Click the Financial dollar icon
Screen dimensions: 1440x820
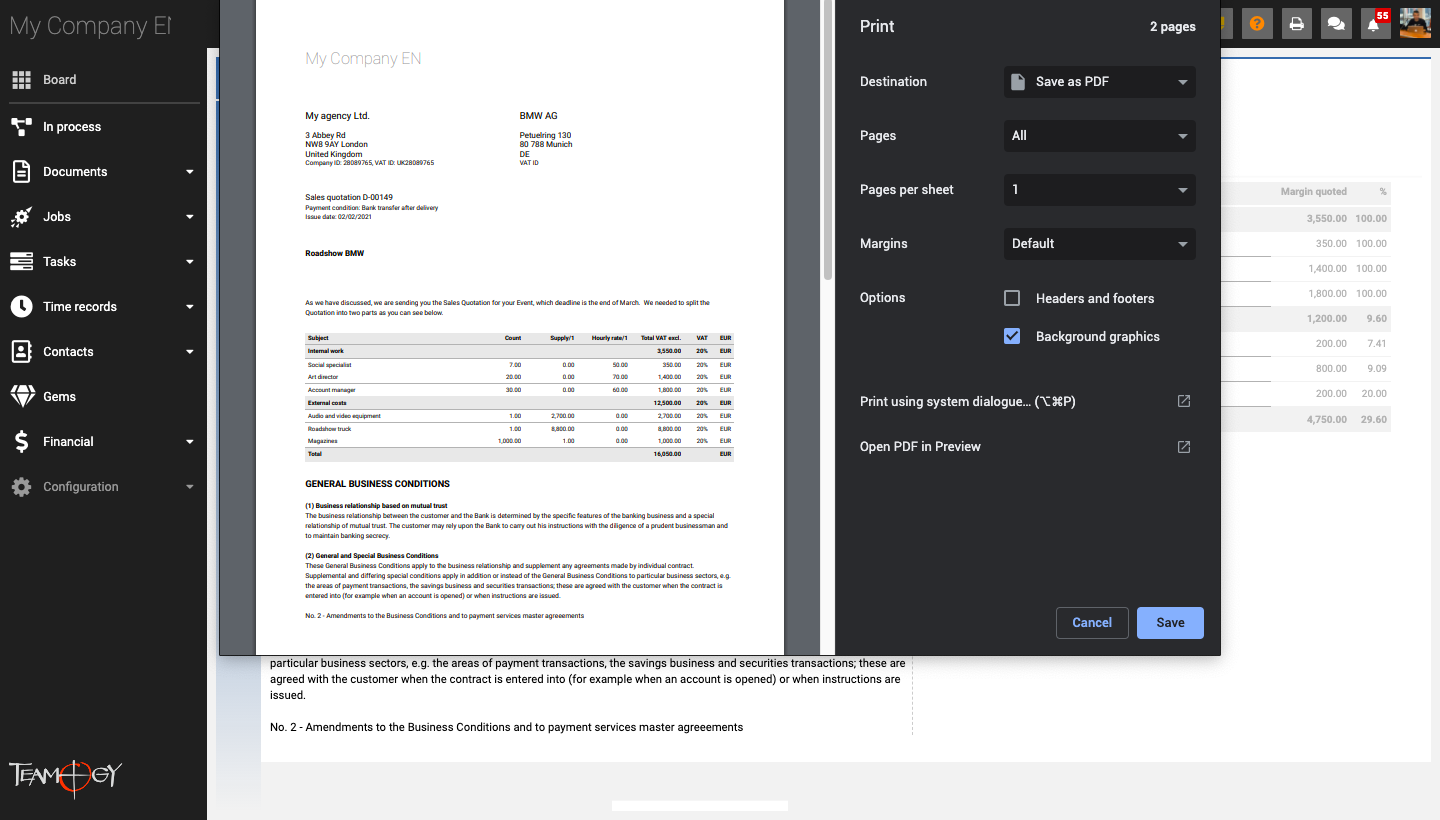(x=21, y=442)
